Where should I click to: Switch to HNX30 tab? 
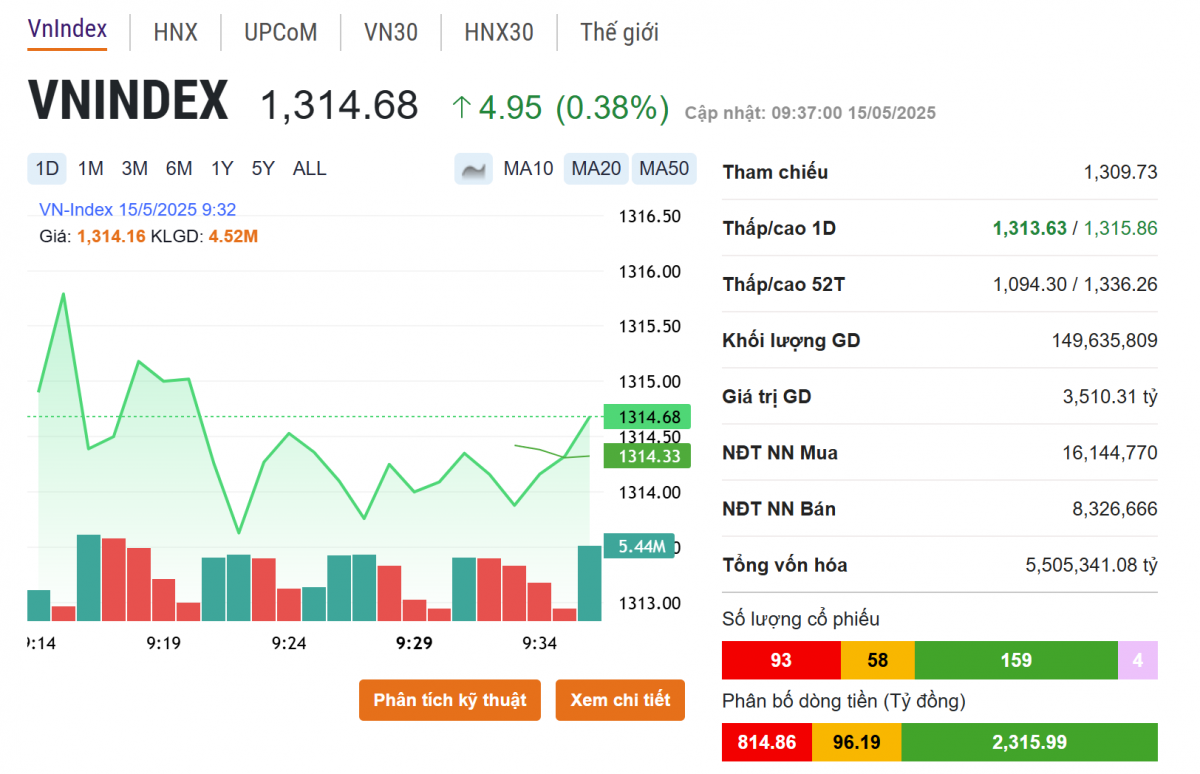[x=499, y=32]
